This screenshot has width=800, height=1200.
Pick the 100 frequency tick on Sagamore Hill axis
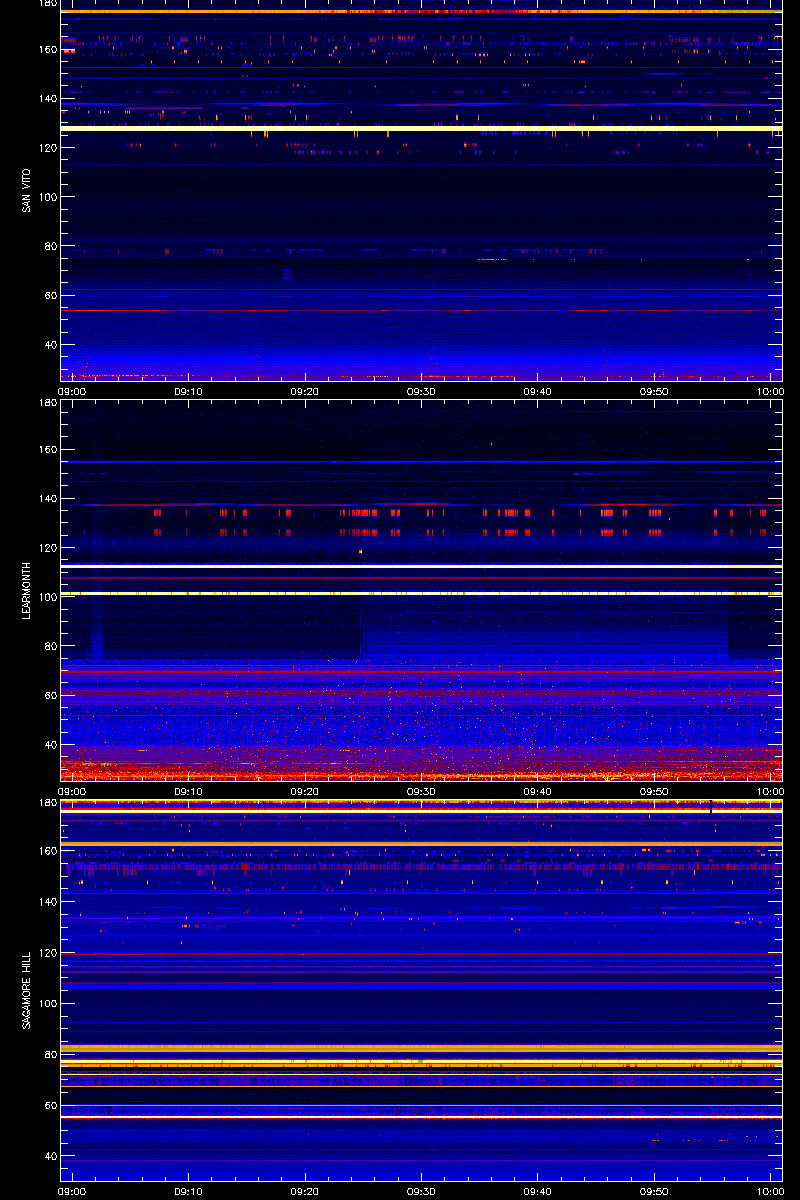pyautogui.click(x=46, y=1003)
